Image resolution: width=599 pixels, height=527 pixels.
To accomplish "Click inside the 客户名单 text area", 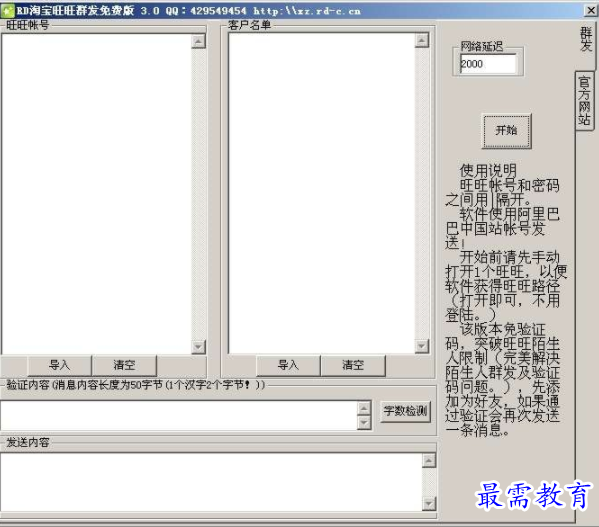I will coord(322,193).
